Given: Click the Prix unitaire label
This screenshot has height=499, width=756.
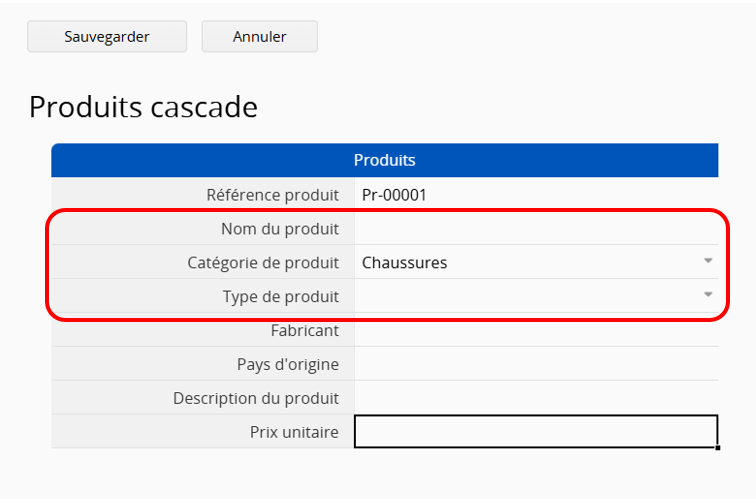Looking at the screenshot, I should pyautogui.click(x=294, y=432).
